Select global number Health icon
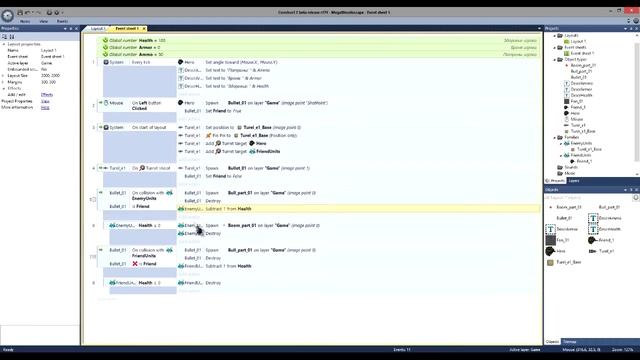 point(105,40)
